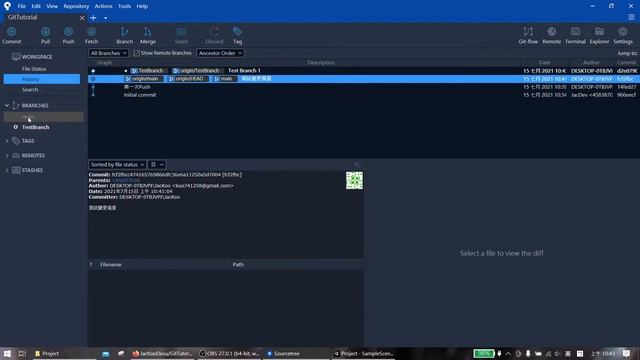Screen dimensions: 640x360
Task: Select File Status in the workspace
Action: [34, 69]
